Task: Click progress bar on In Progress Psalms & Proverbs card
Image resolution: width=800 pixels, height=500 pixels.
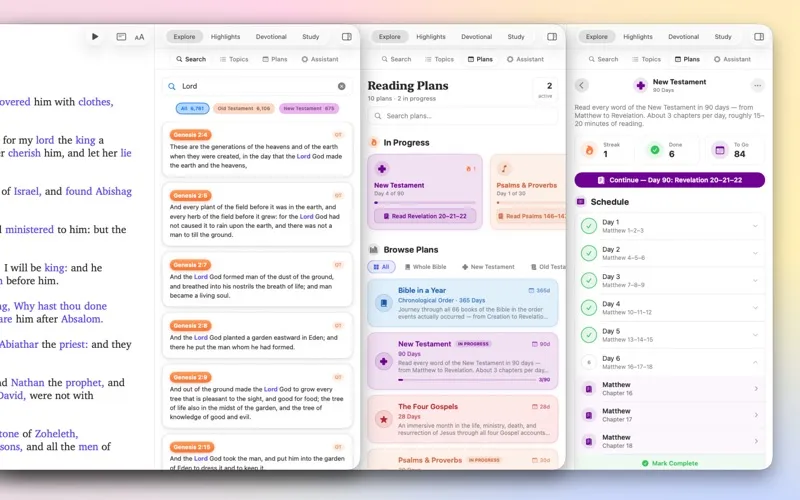Action: pos(531,203)
